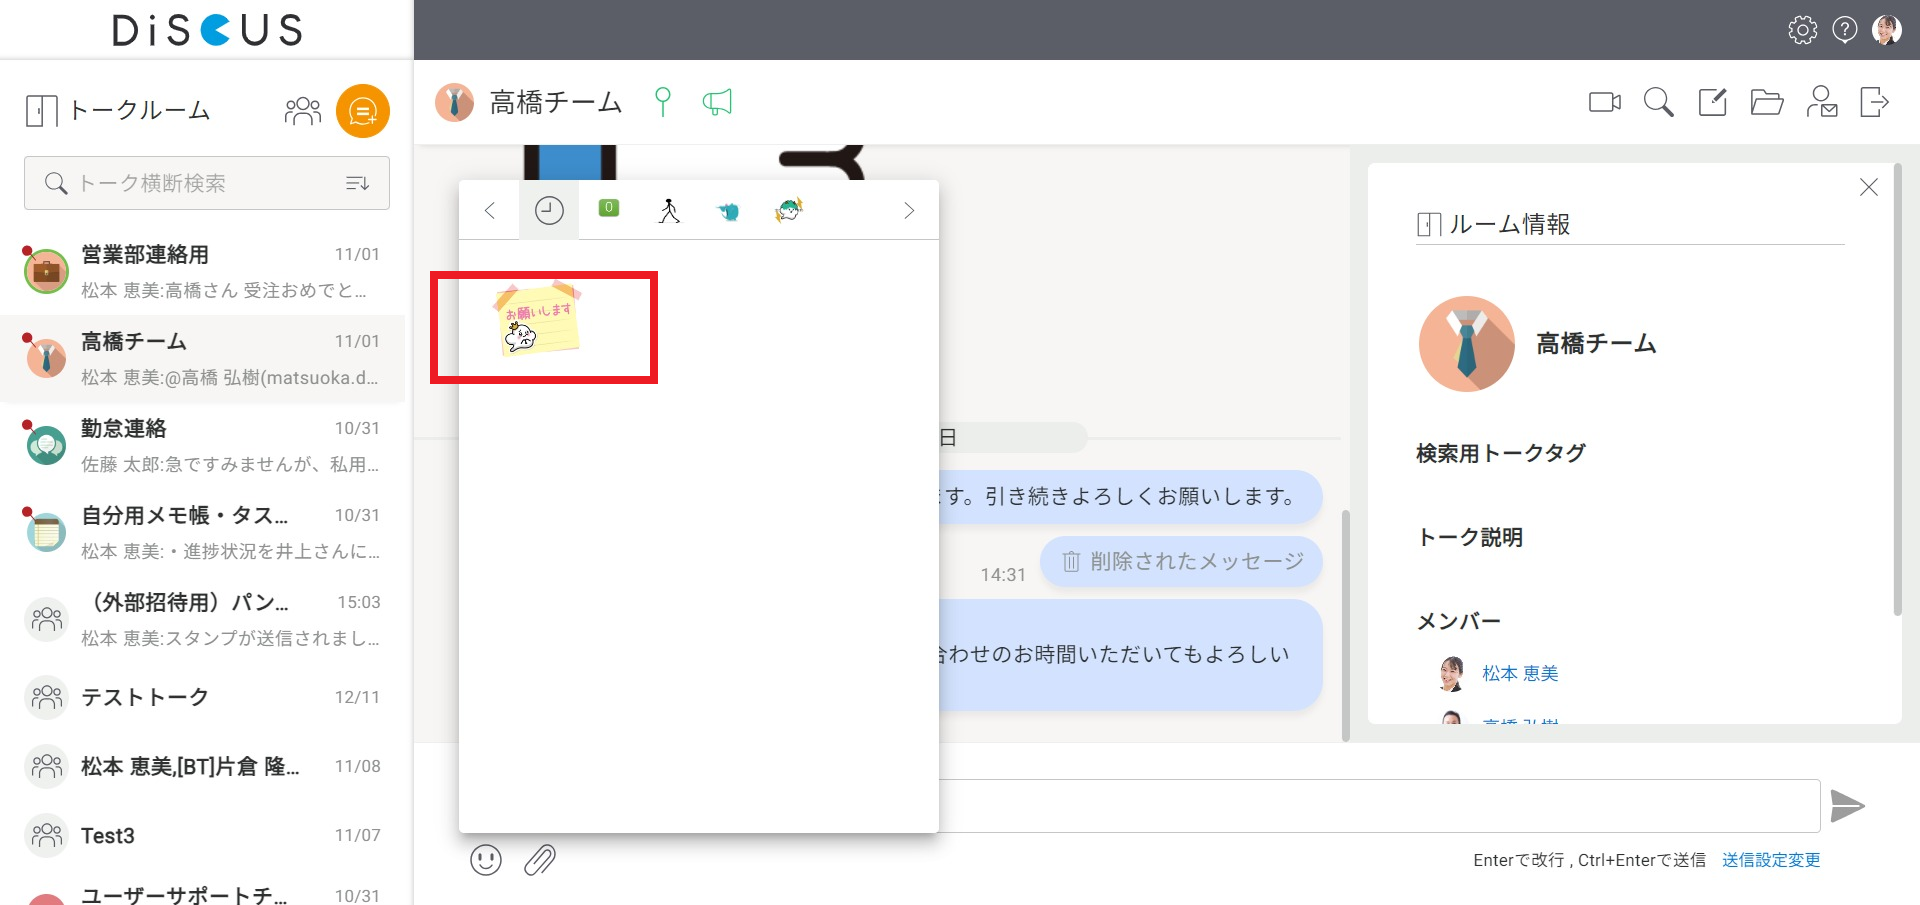Open member 松本 恵美 profile link

click(1520, 673)
